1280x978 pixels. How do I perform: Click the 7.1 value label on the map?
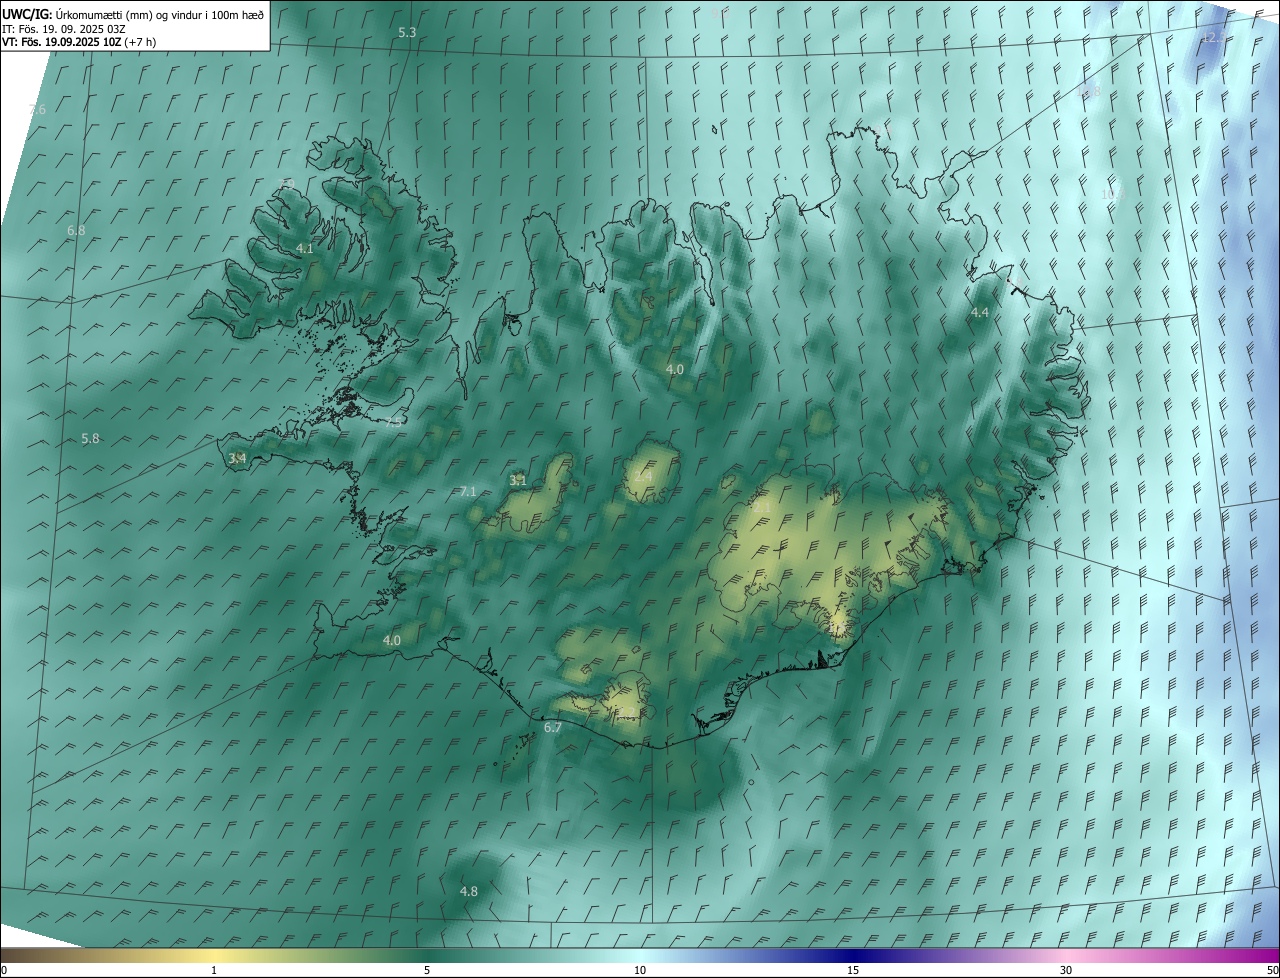click(x=468, y=491)
